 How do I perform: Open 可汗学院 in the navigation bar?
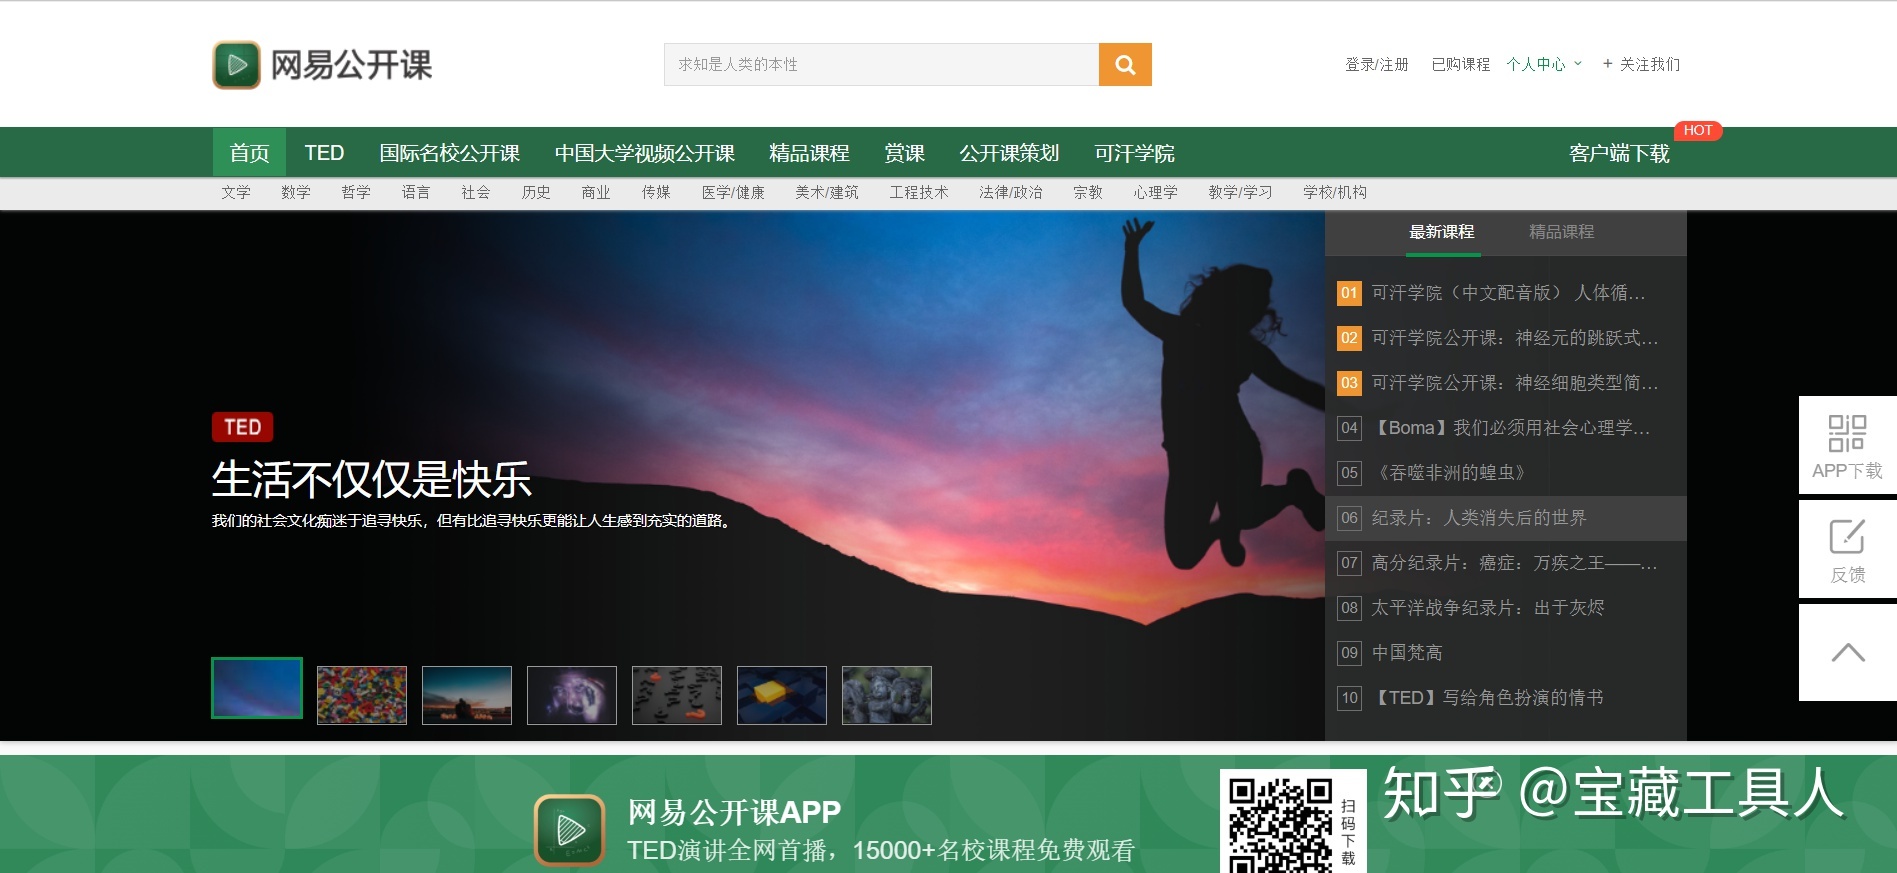[1134, 153]
